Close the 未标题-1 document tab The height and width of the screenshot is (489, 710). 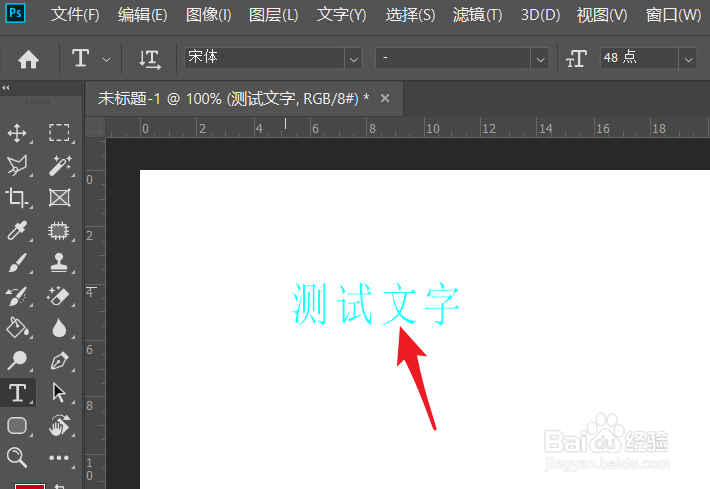click(x=385, y=98)
